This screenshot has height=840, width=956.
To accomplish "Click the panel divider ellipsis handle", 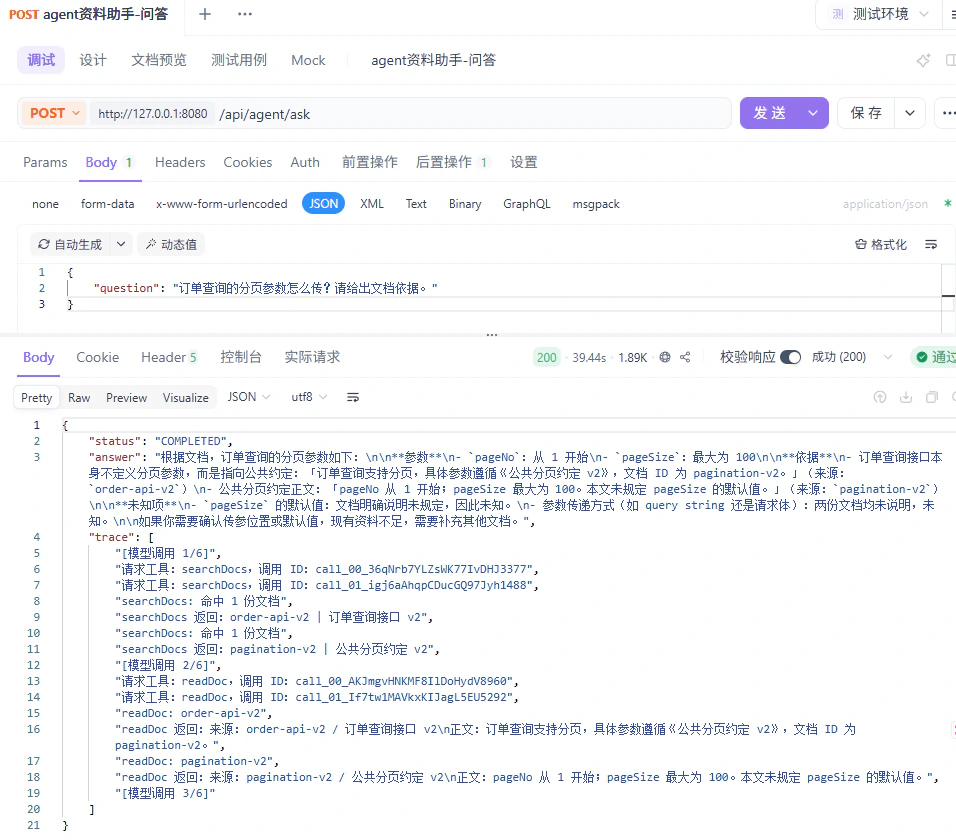I will pyautogui.click(x=491, y=335).
